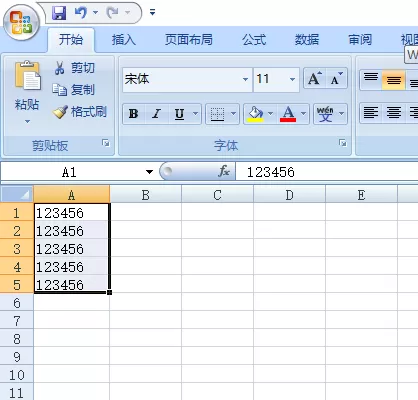Open the Name Box dropdown arrow

[x=149, y=172]
